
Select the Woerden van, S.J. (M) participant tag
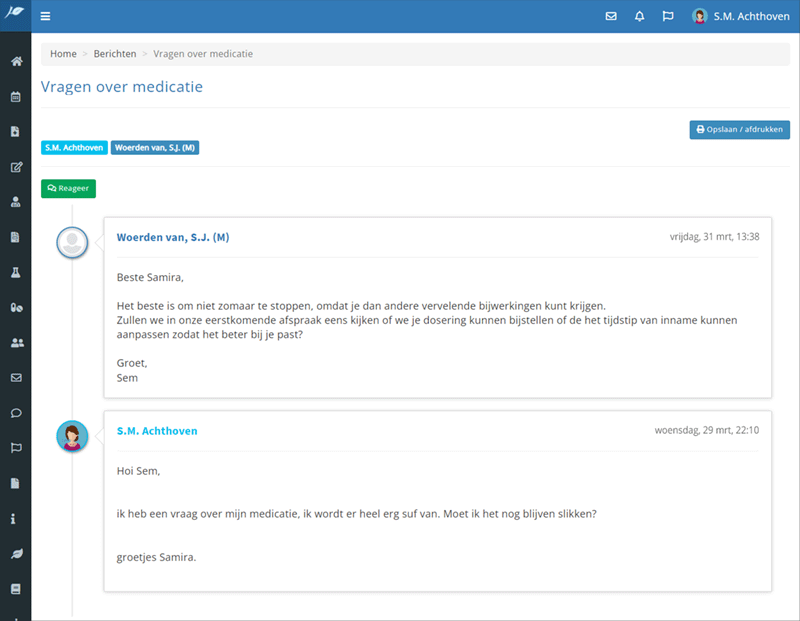pos(154,148)
